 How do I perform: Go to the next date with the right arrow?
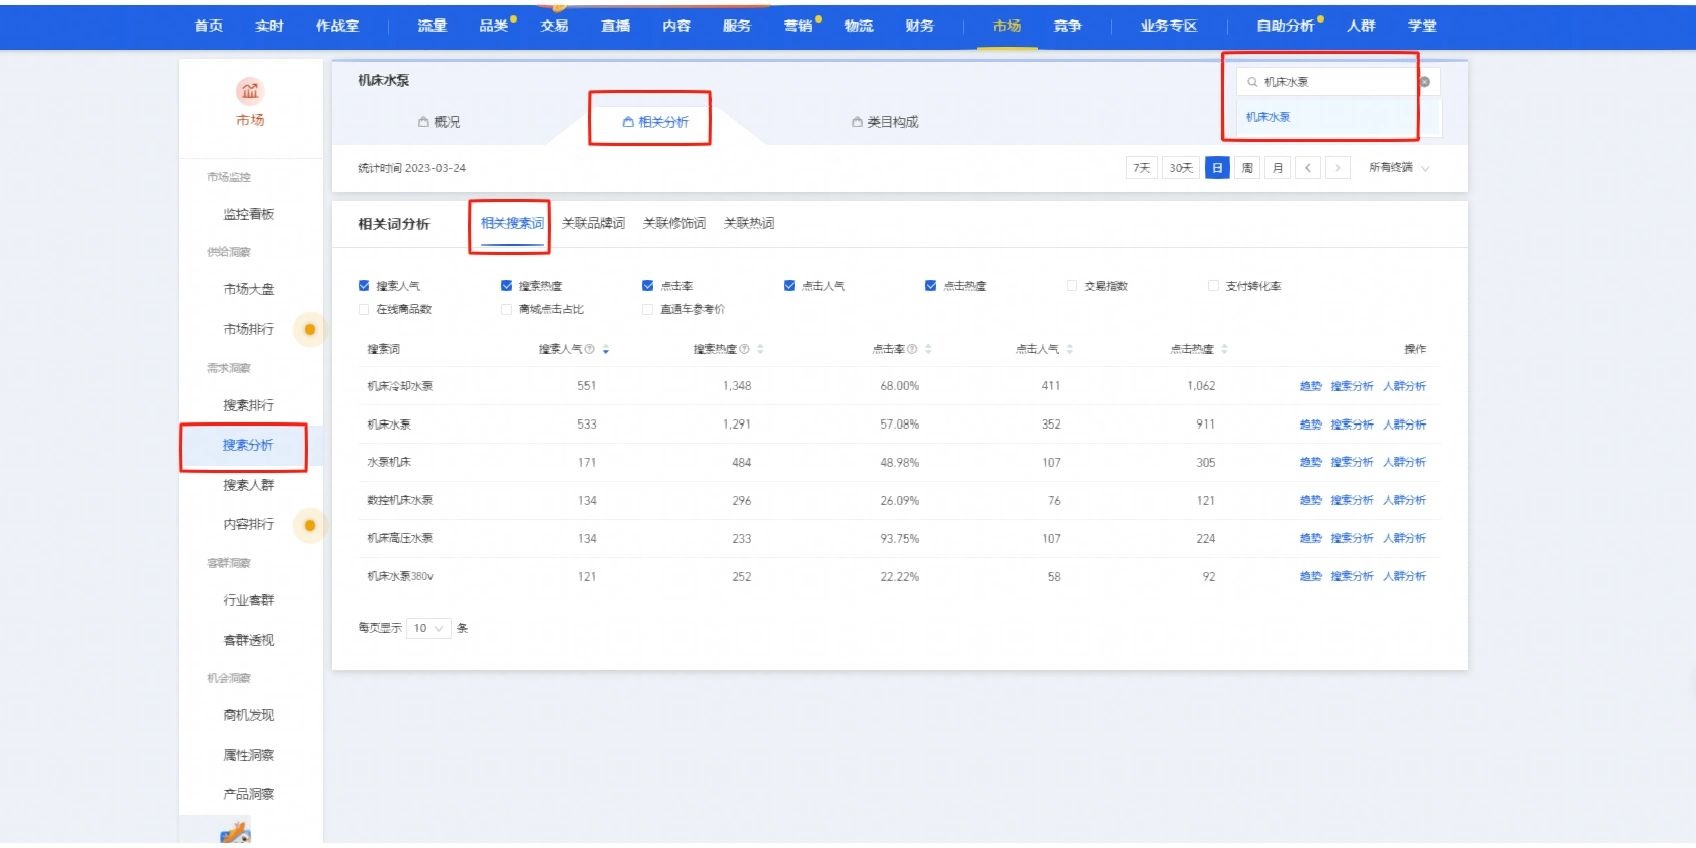[1338, 168]
